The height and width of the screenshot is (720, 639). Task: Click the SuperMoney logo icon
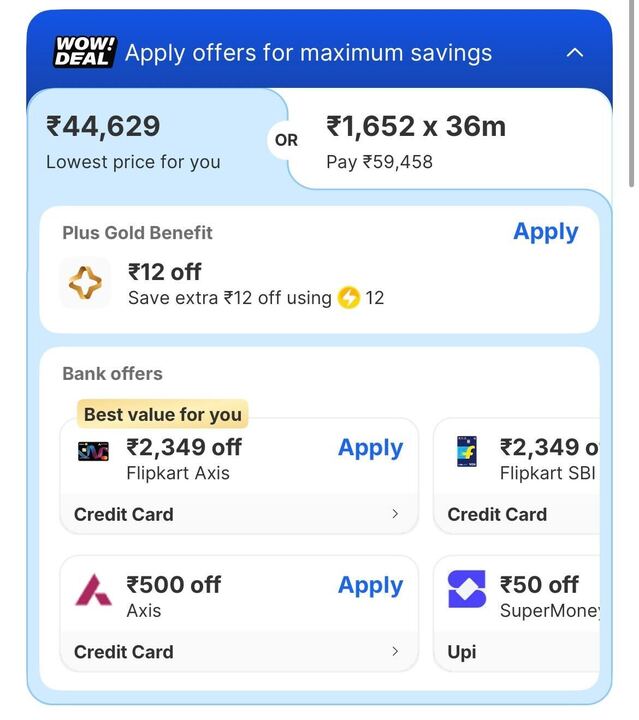click(466, 589)
